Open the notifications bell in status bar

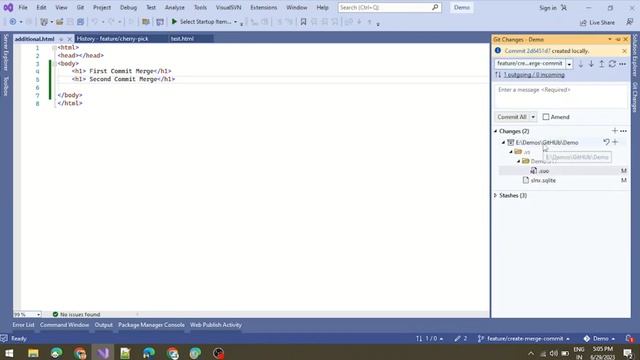(x=629, y=338)
